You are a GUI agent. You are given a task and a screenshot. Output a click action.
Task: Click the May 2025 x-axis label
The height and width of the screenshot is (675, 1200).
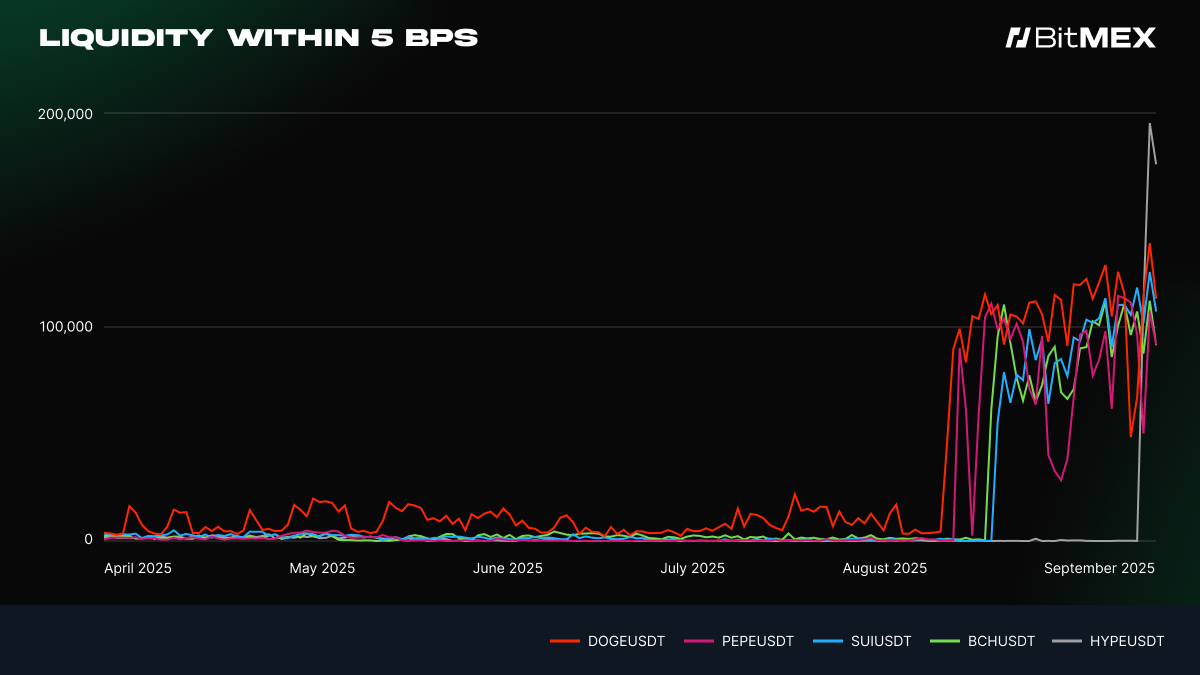coord(322,568)
